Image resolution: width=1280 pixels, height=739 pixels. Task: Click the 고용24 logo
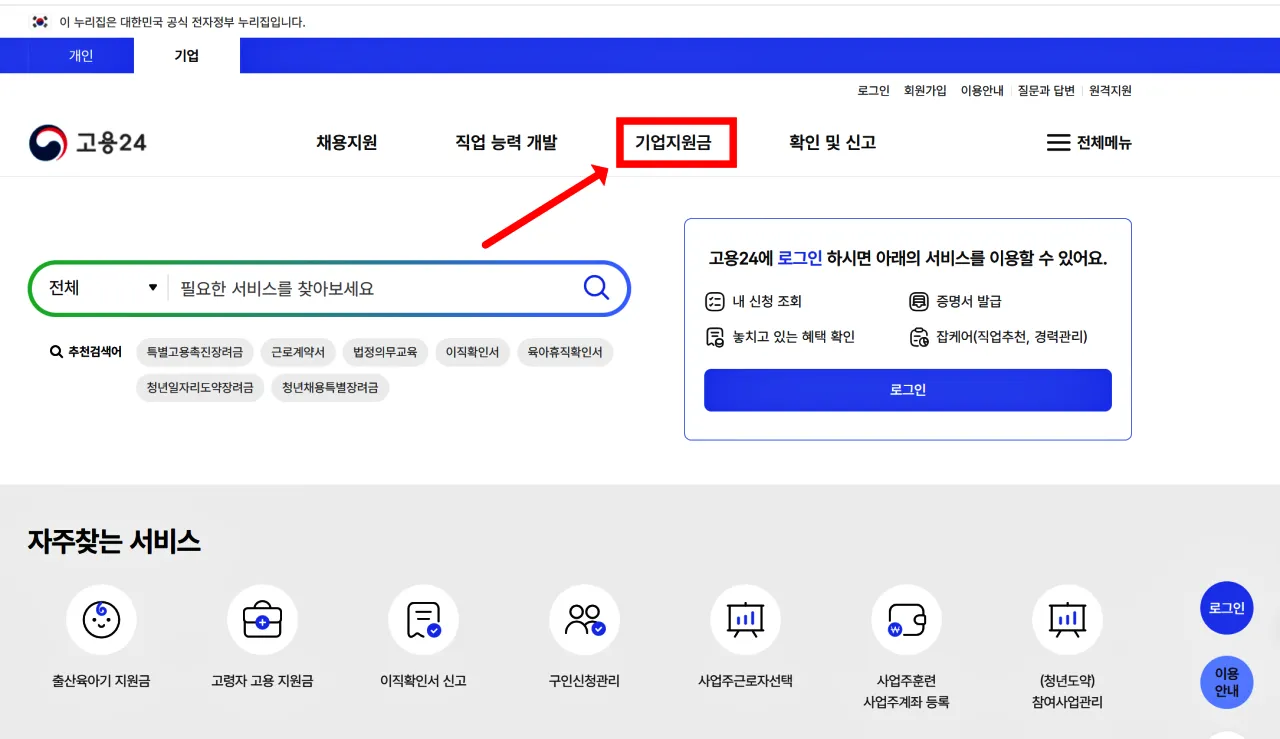click(x=90, y=142)
